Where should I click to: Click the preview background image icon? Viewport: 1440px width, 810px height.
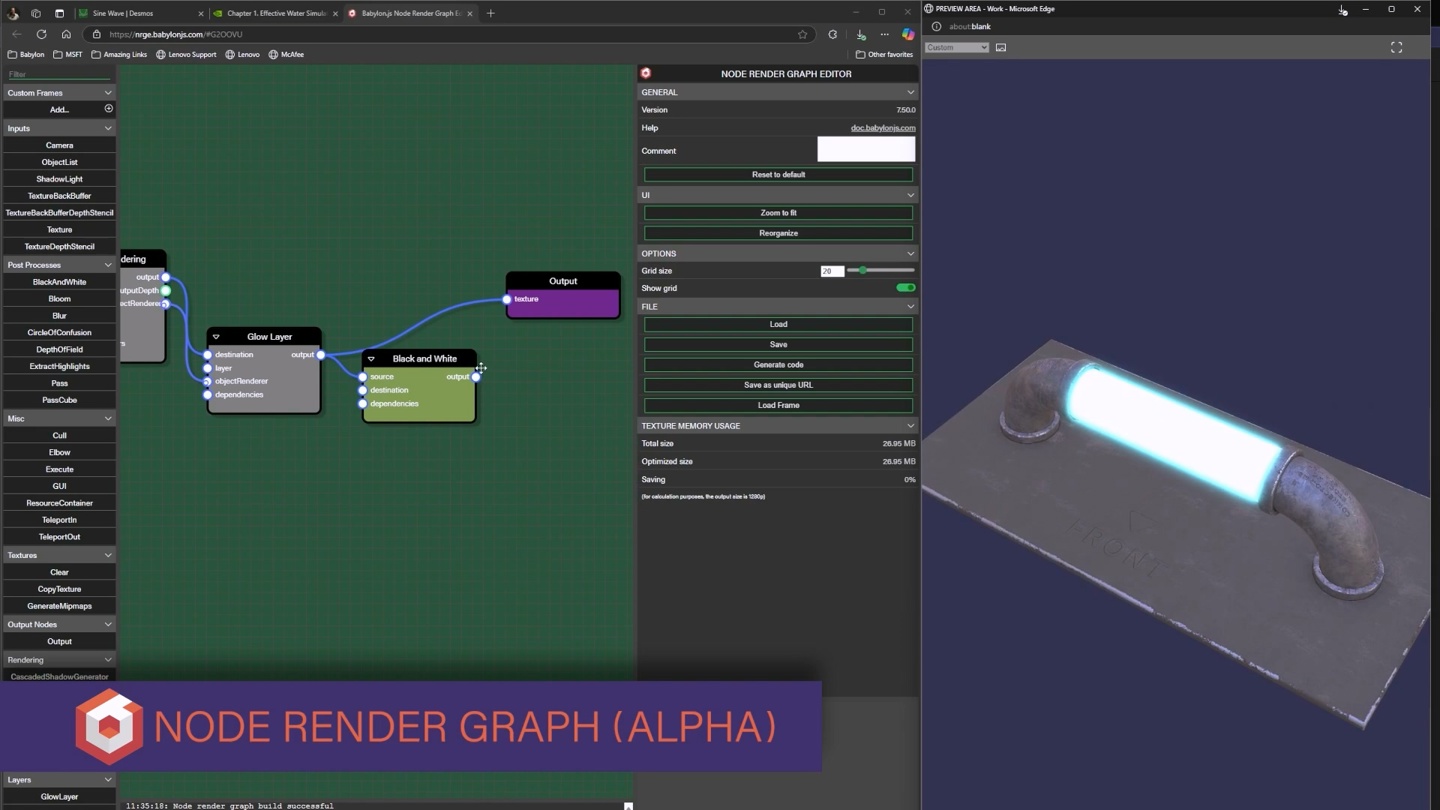(1001, 47)
